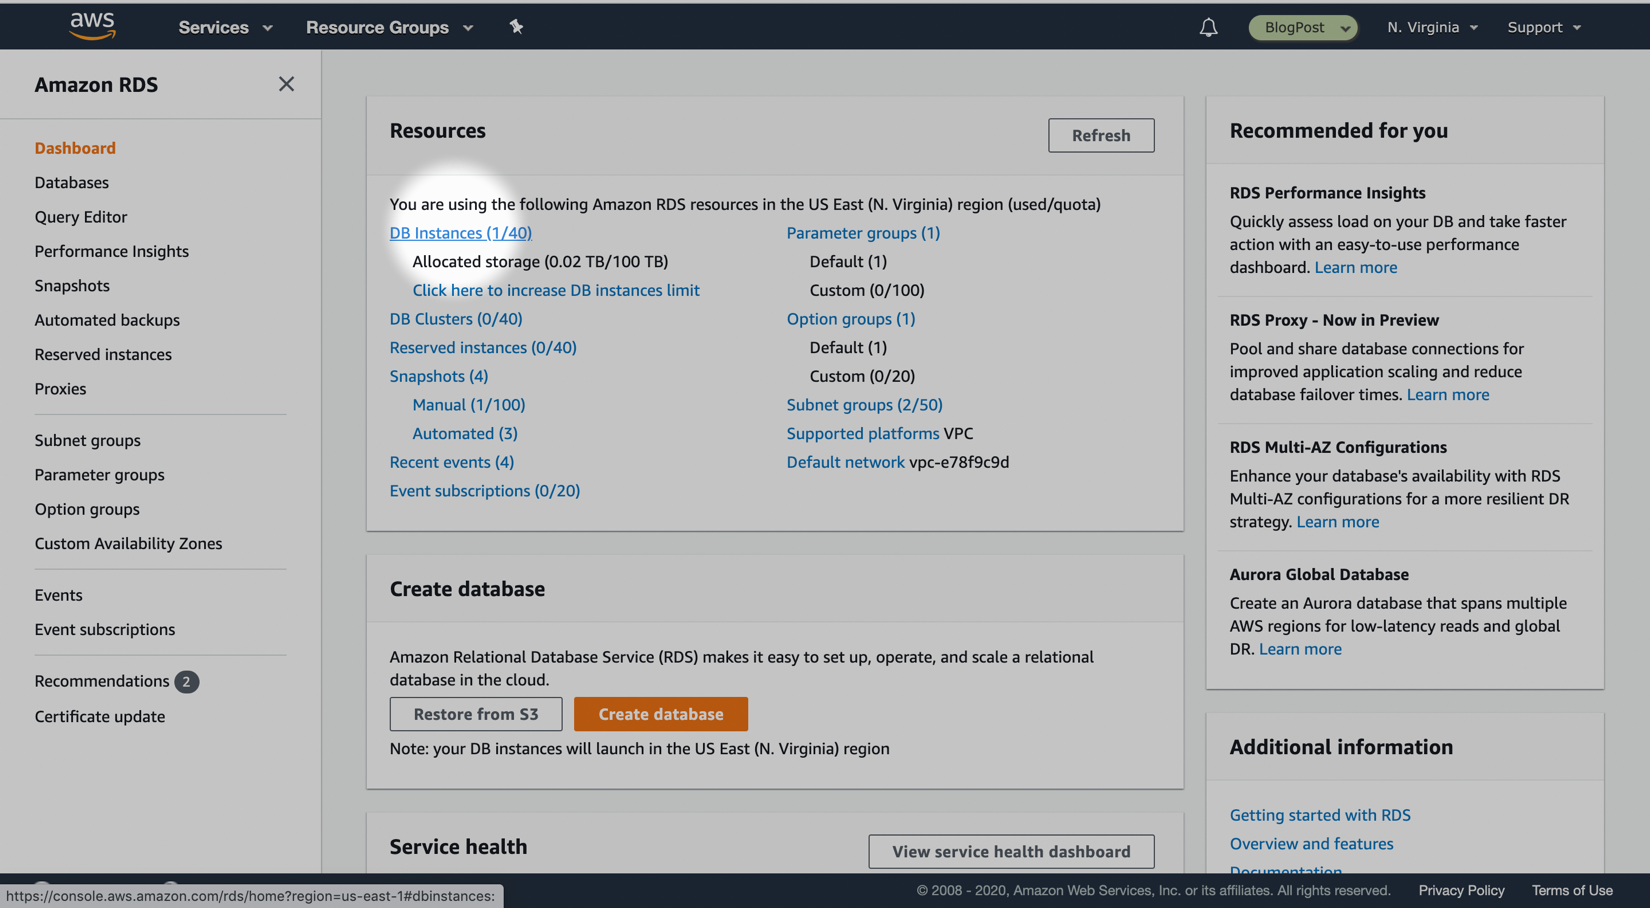Click the Custom (0/20) option groups text
The image size is (1650, 908).
point(862,376)
